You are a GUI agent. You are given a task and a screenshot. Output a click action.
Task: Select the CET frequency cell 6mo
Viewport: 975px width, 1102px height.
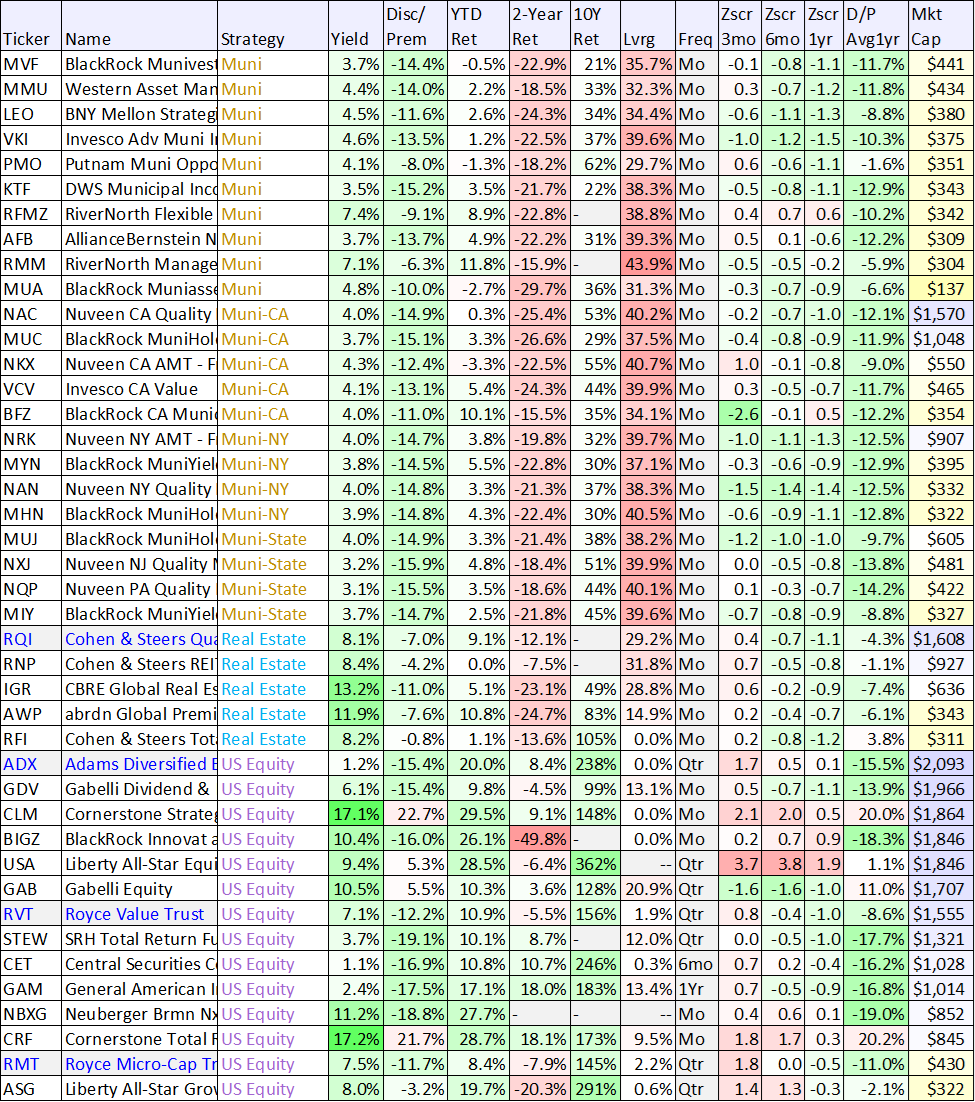click(x=696, y=964)
